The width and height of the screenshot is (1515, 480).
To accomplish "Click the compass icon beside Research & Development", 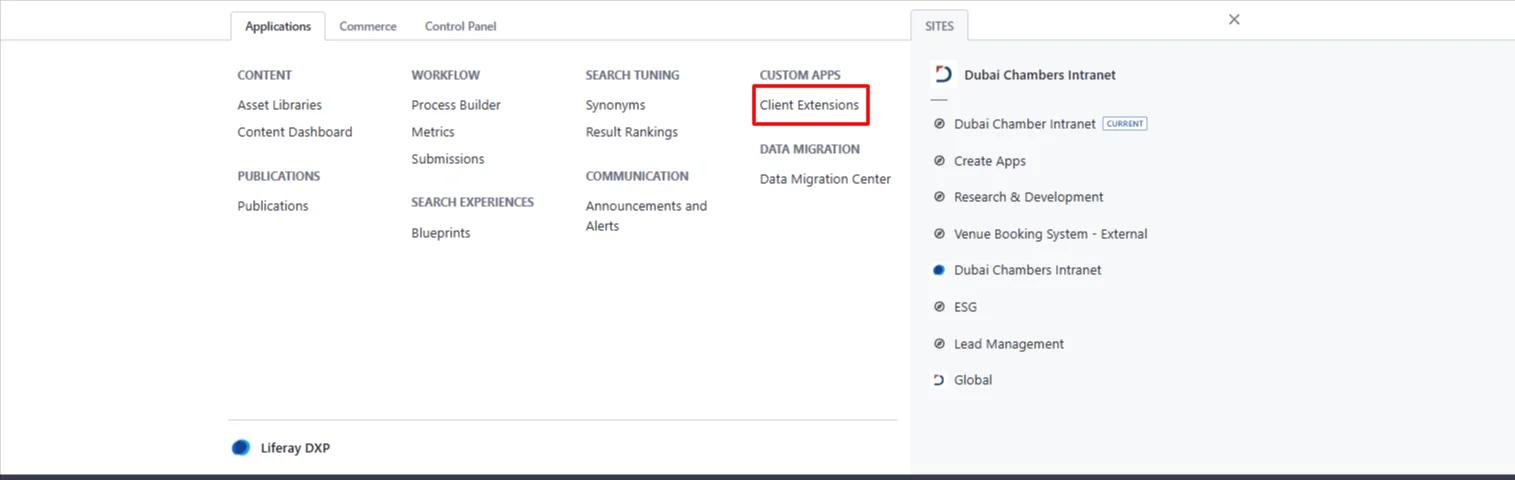I will click(x=939, y=197).
